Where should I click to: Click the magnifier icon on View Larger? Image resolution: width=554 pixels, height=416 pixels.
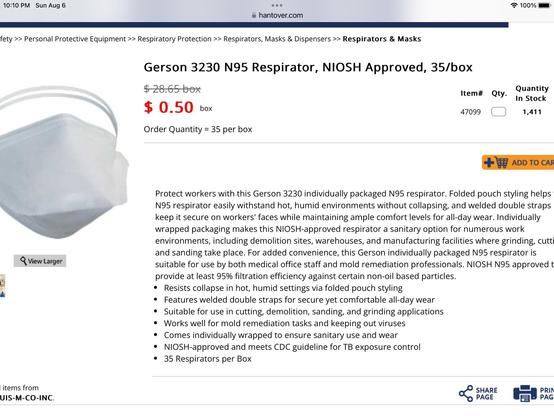point(23,261)
